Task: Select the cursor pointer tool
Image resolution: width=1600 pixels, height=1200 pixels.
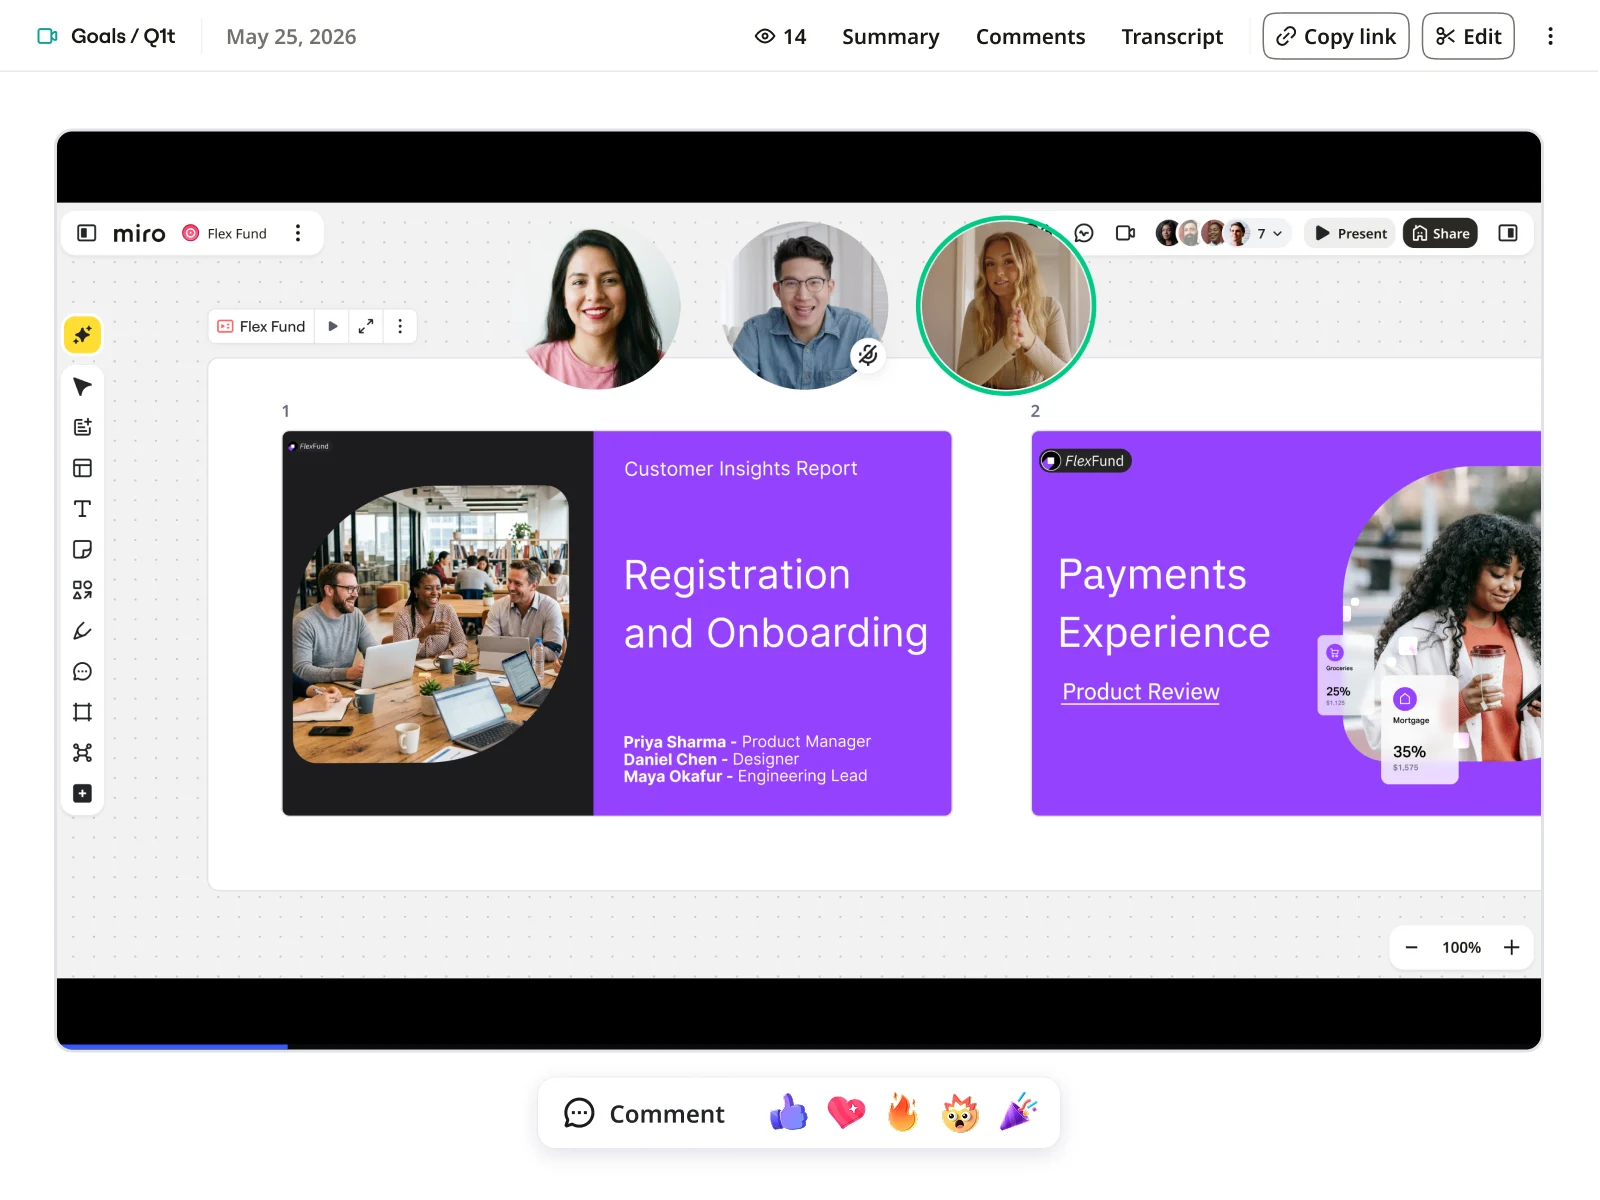Action: pyautogui.click(x=83, y=387)
